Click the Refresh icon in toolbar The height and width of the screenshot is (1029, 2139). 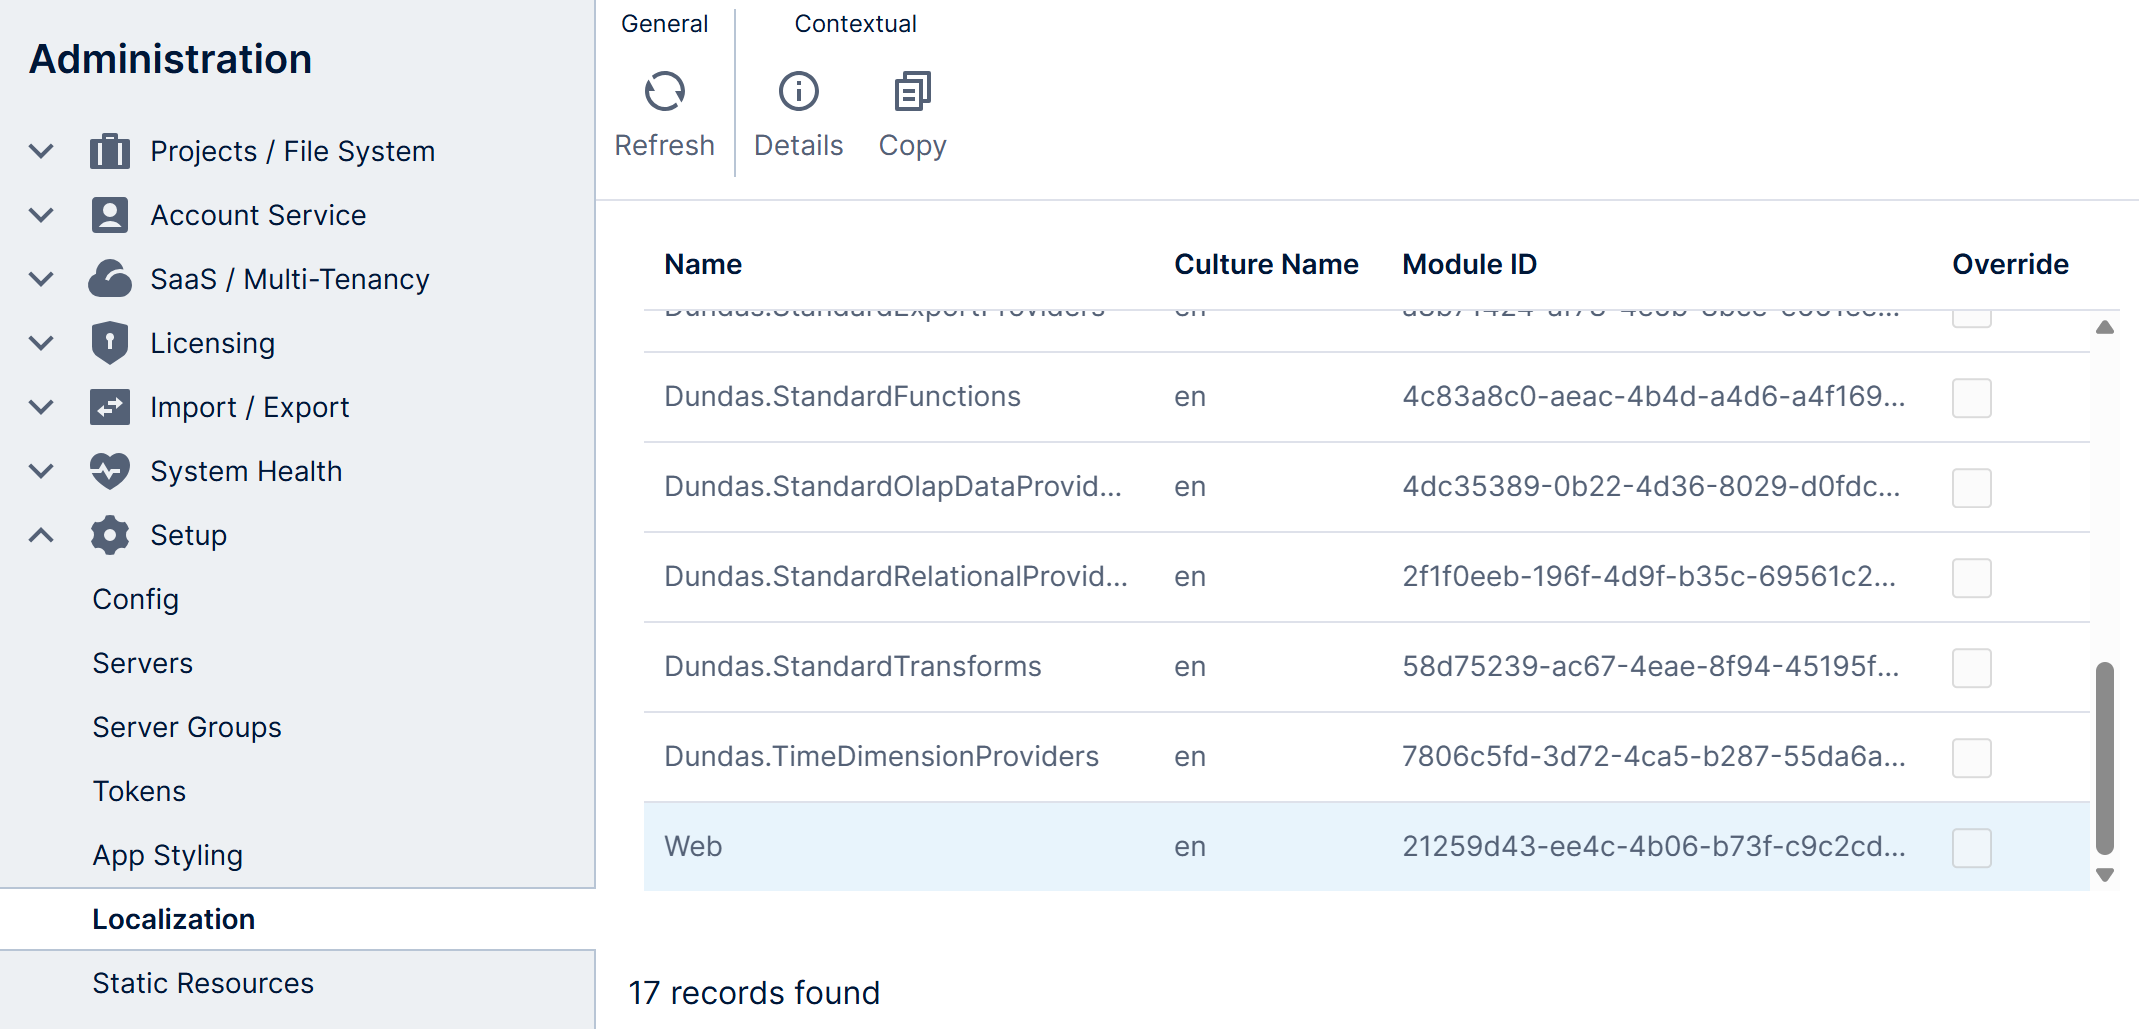pos(664,92)
